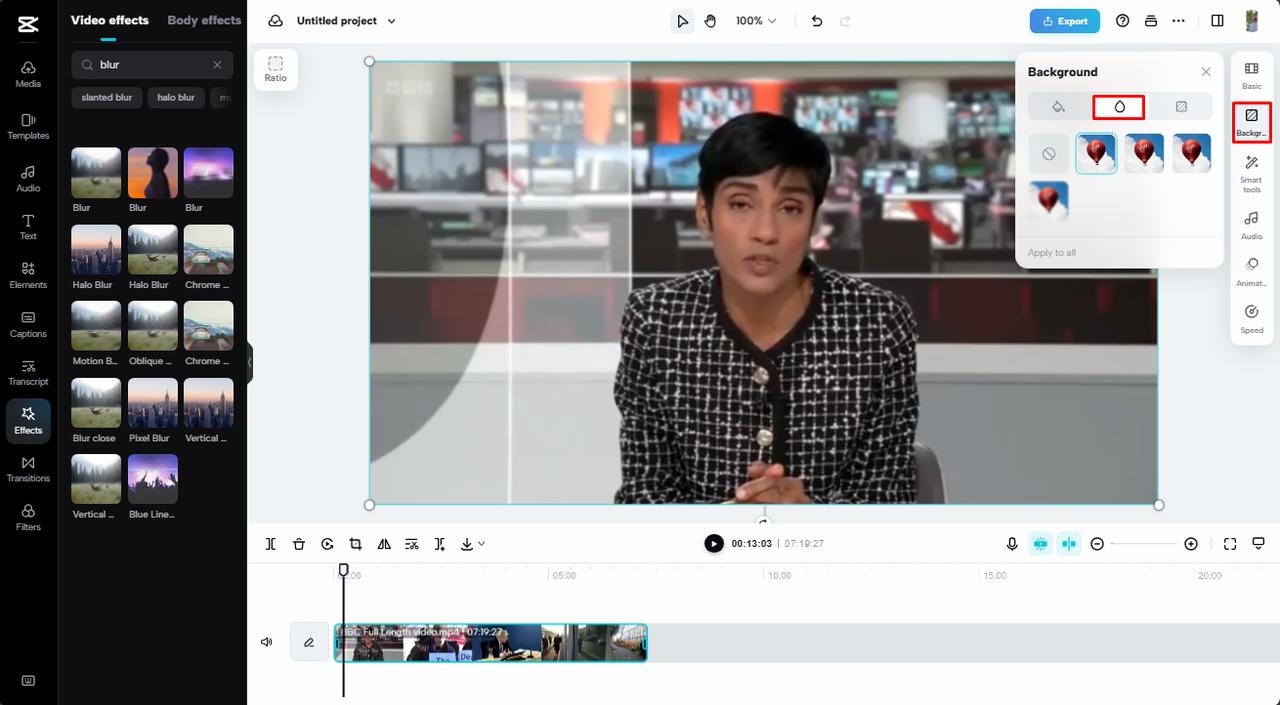The width and height of the screenshot is (1280, 705).
Task: Click the mirror flip icon
Action: (384, 544)
